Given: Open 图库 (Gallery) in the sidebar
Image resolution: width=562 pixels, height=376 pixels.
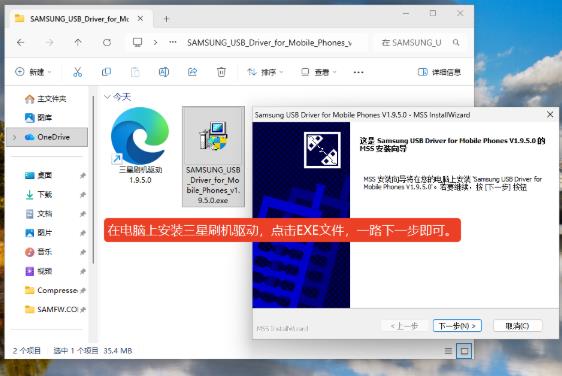Looking at the screenshot, I should tap(39, 118).
